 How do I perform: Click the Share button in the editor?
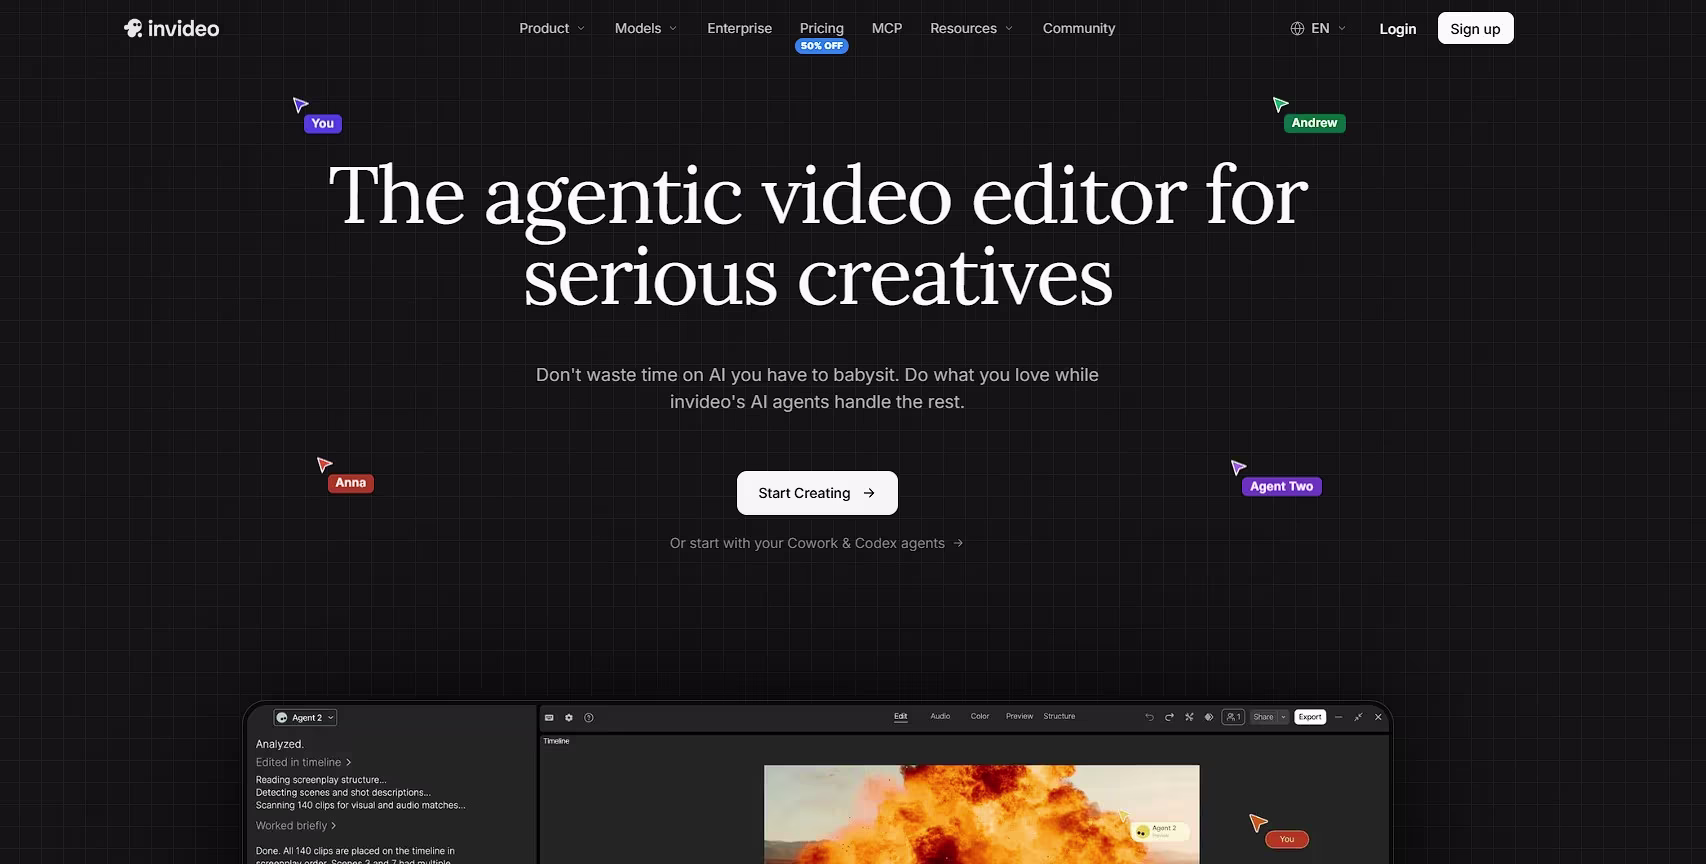click(x=1264, y=717)
